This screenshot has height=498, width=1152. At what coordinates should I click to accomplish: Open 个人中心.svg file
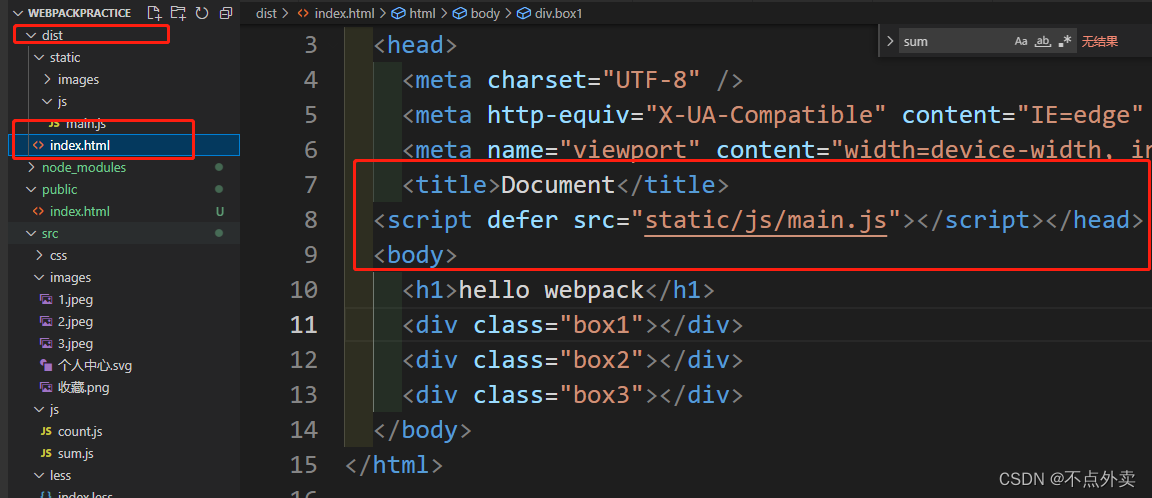95,366
